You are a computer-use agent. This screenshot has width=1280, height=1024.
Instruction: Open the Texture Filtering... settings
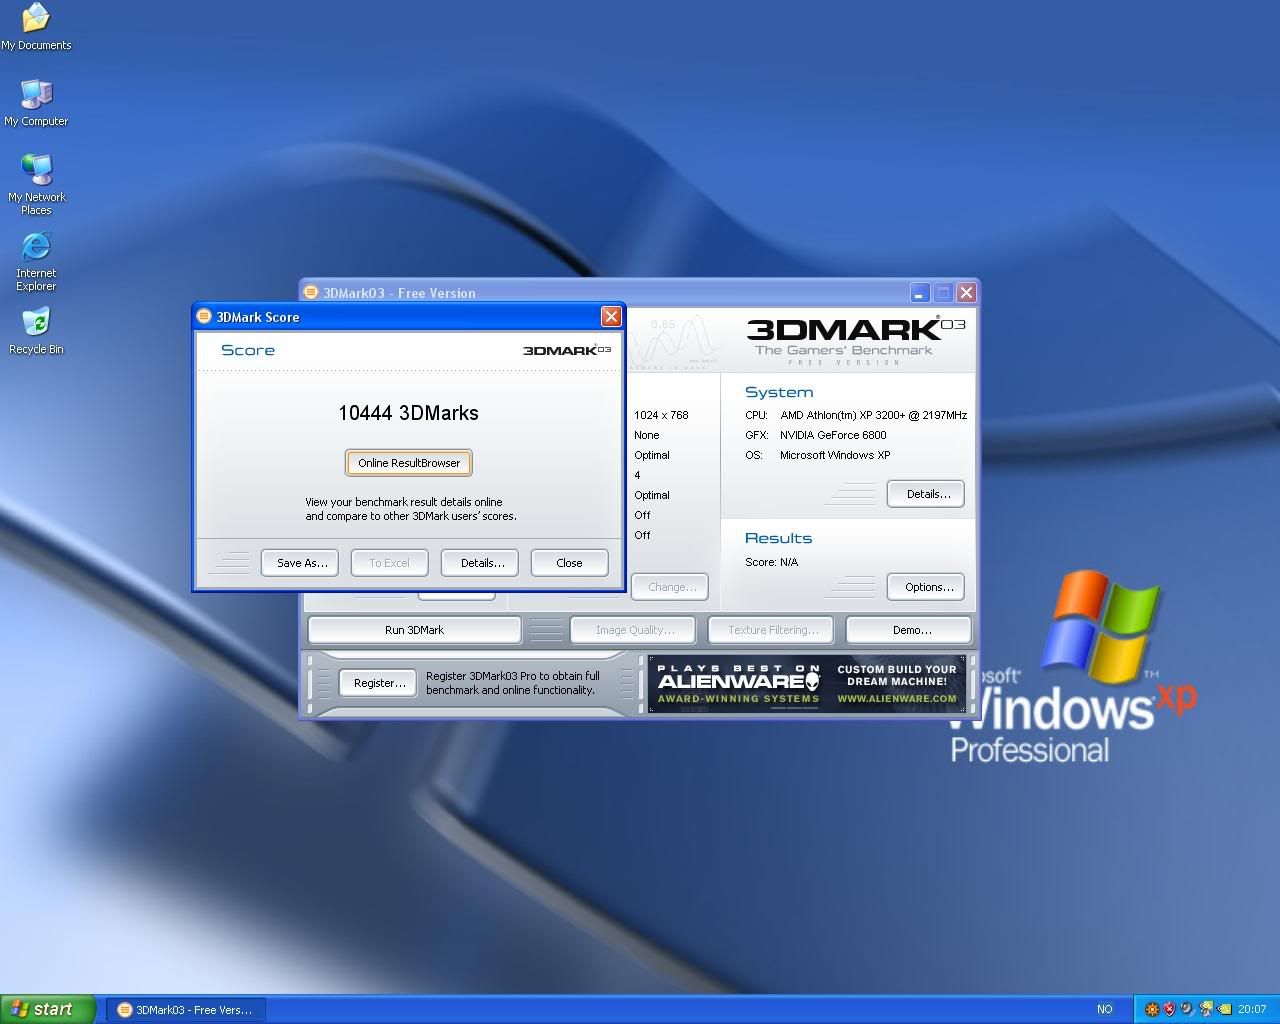(772, 630)
